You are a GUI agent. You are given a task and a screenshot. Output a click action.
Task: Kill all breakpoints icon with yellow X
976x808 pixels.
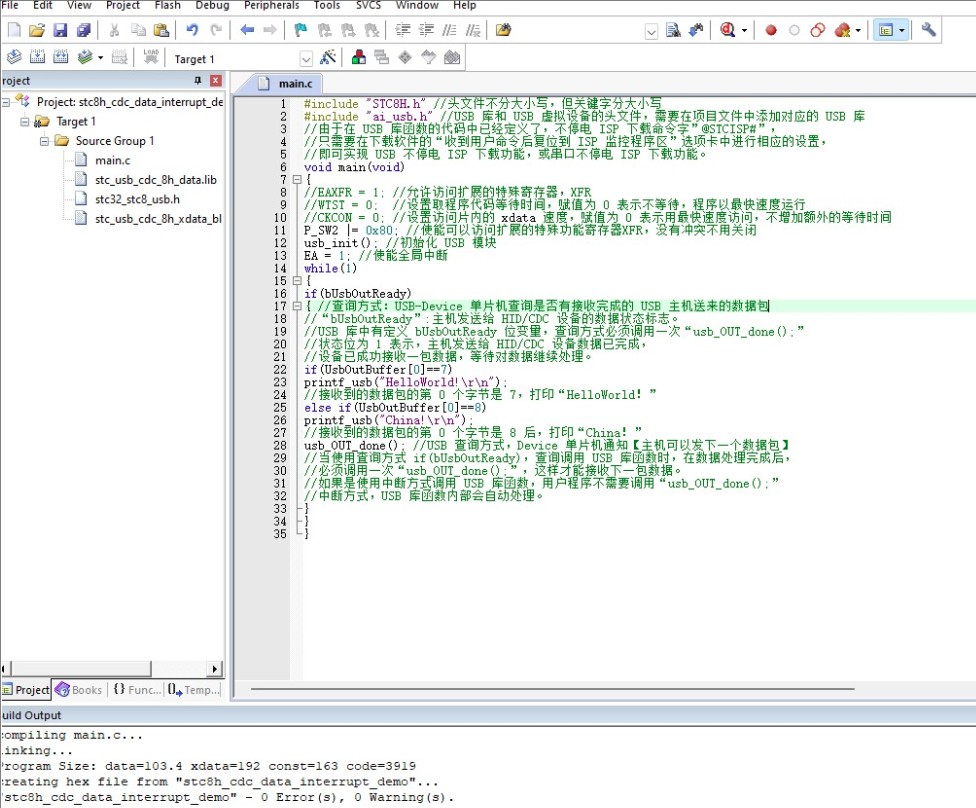(x=842, y=30)
